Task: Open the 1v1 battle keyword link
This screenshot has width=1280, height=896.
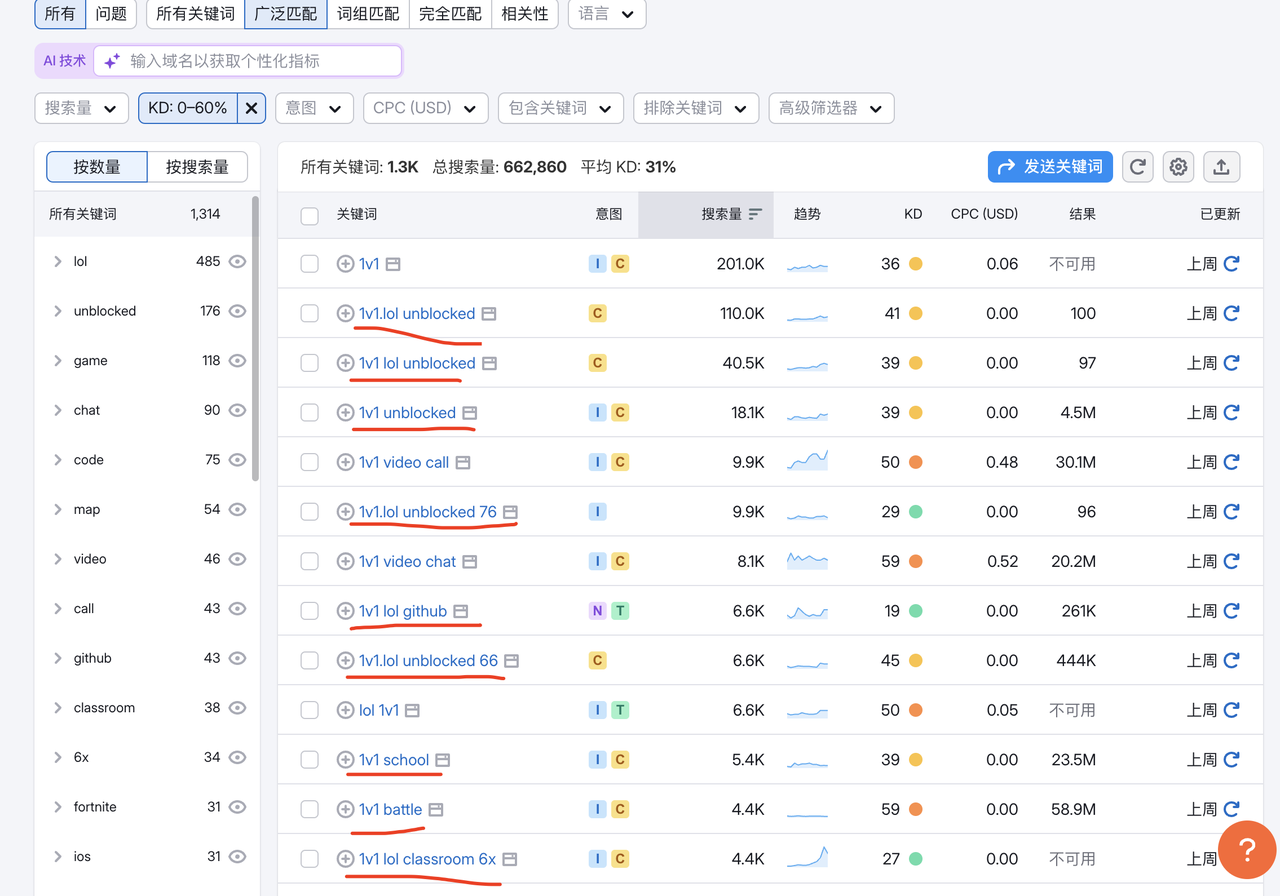Action: [390, 809]
